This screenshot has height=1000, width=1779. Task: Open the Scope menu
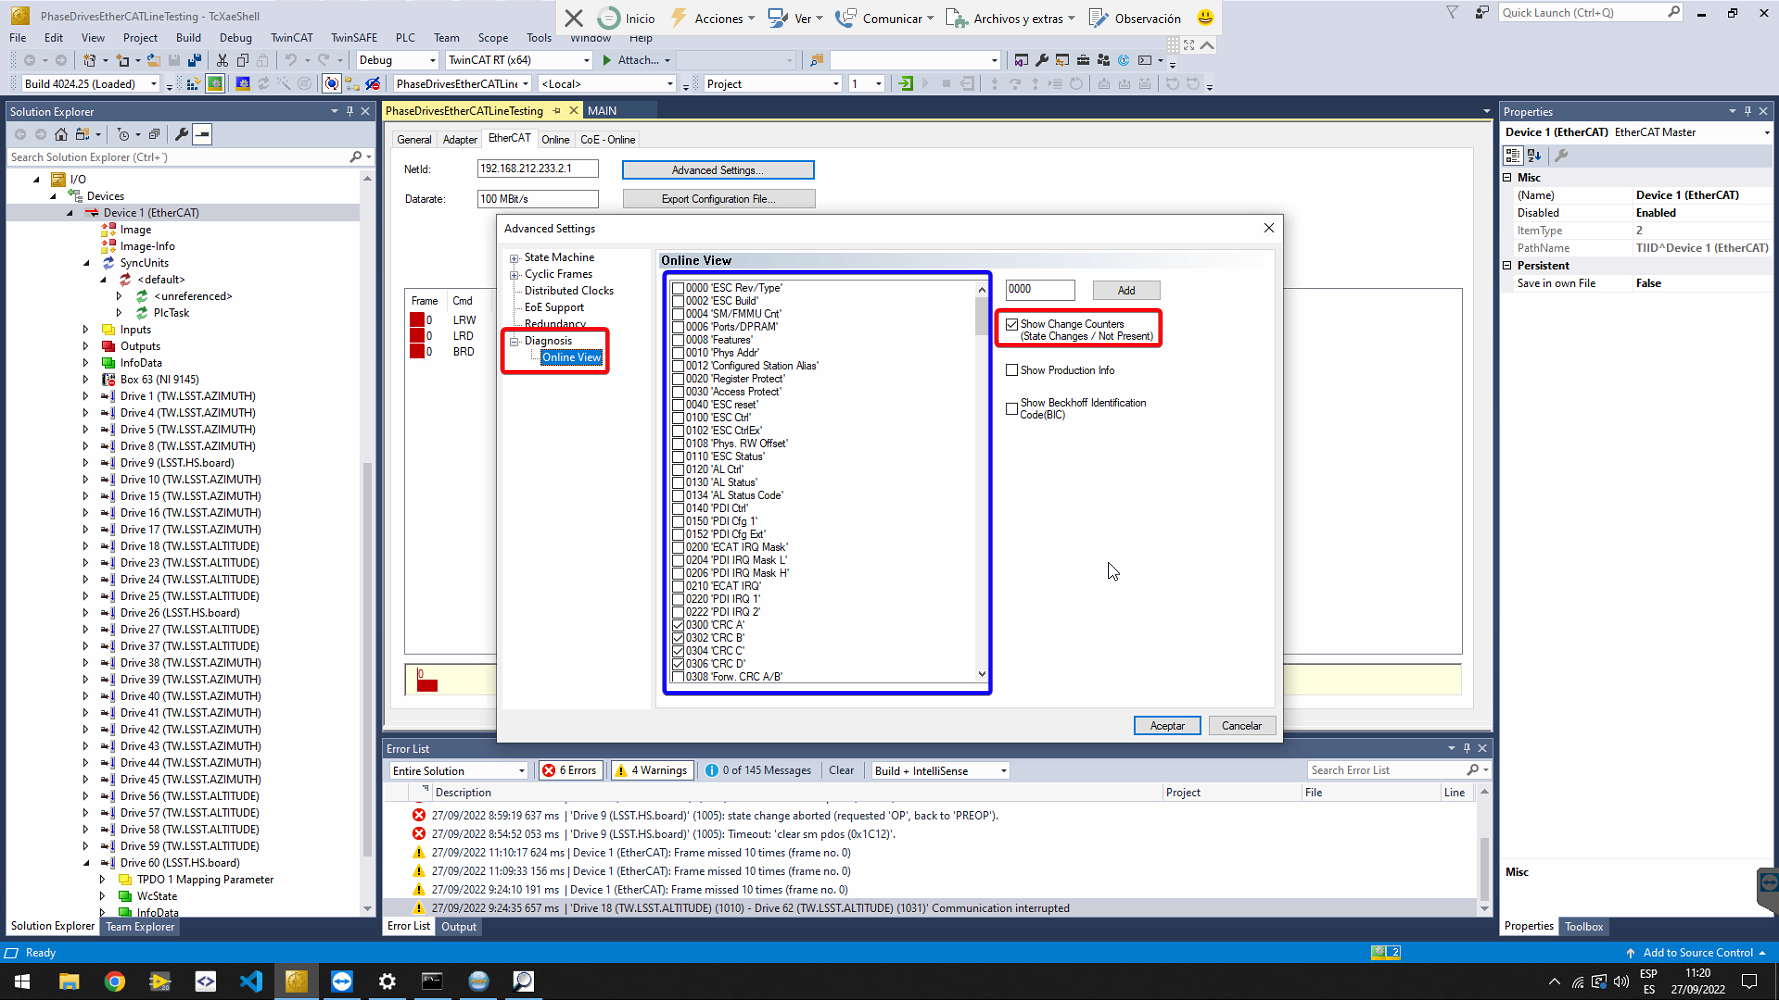coord(492,38)
